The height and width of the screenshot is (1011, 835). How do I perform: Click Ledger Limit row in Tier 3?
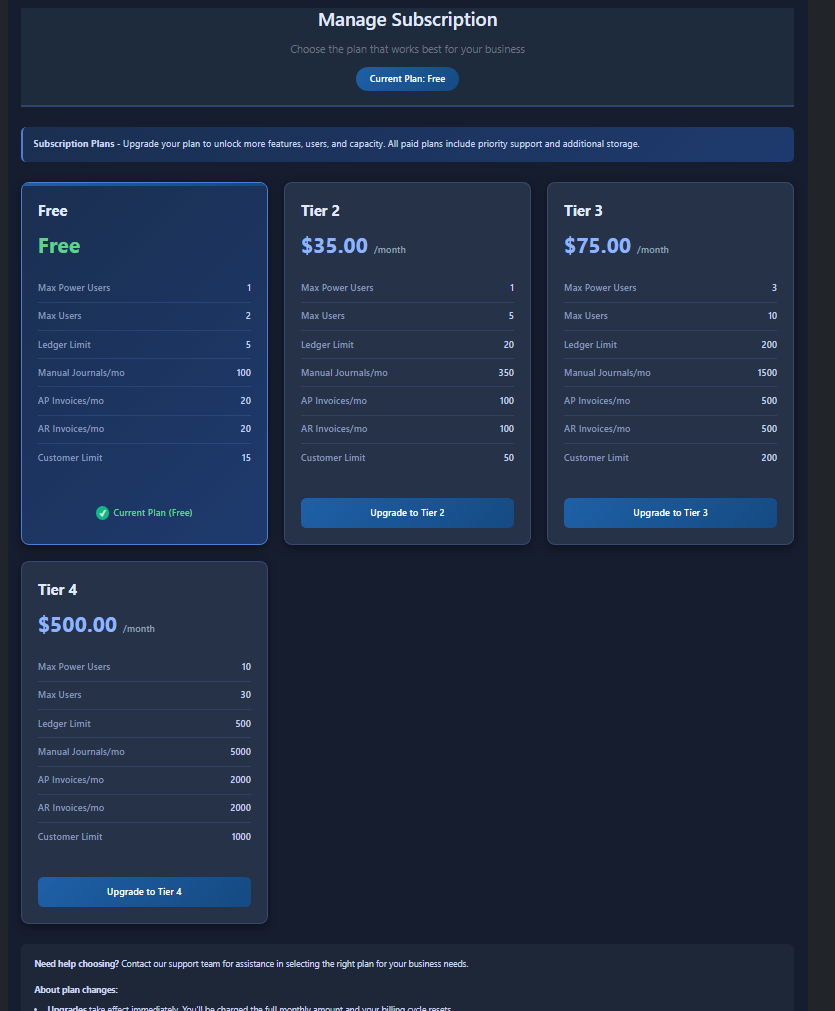tap(671, 345)
